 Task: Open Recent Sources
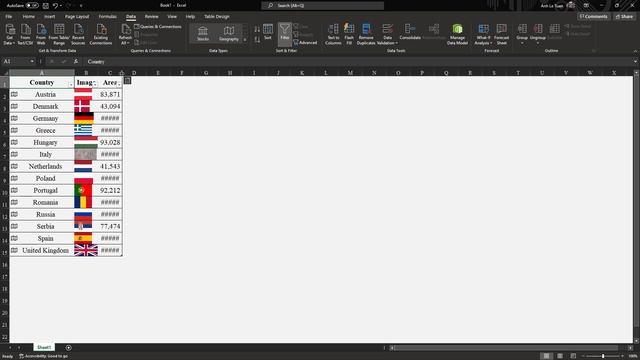pyautogui.click(x=78, y=34)
